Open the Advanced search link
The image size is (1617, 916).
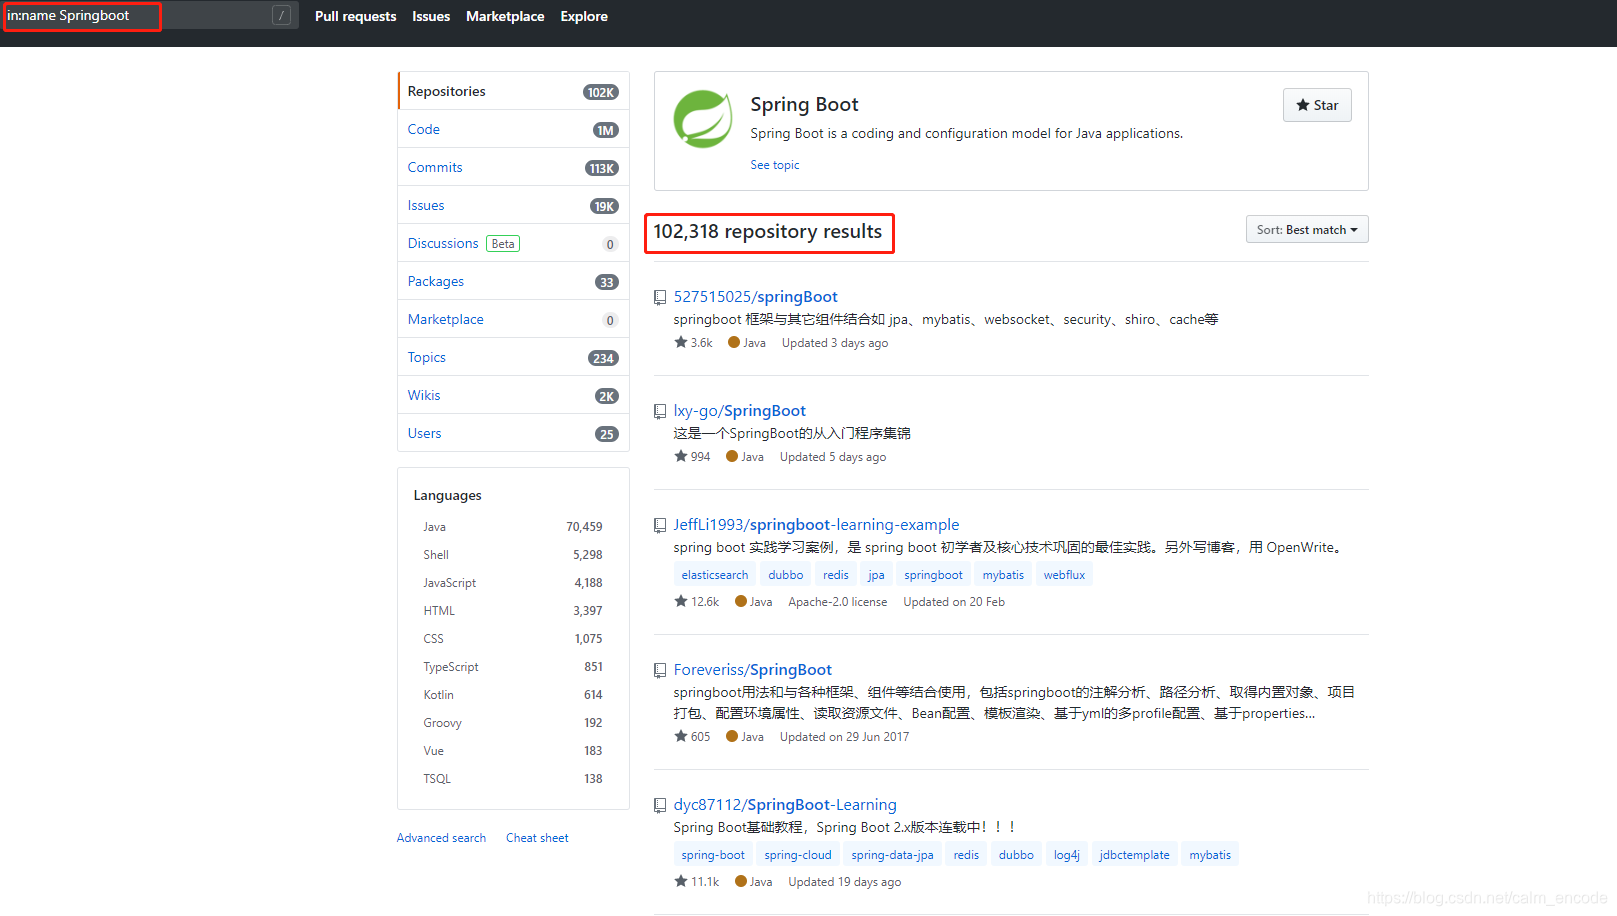point(441,838)
